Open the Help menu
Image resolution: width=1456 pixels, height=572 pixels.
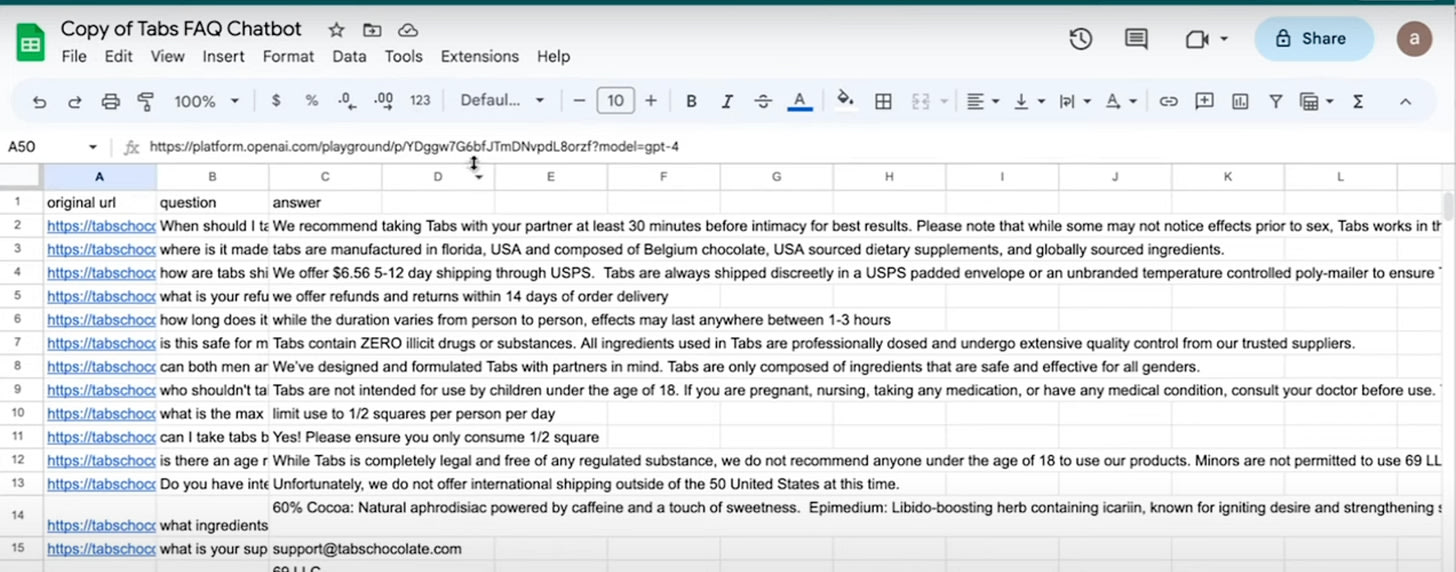553,57
